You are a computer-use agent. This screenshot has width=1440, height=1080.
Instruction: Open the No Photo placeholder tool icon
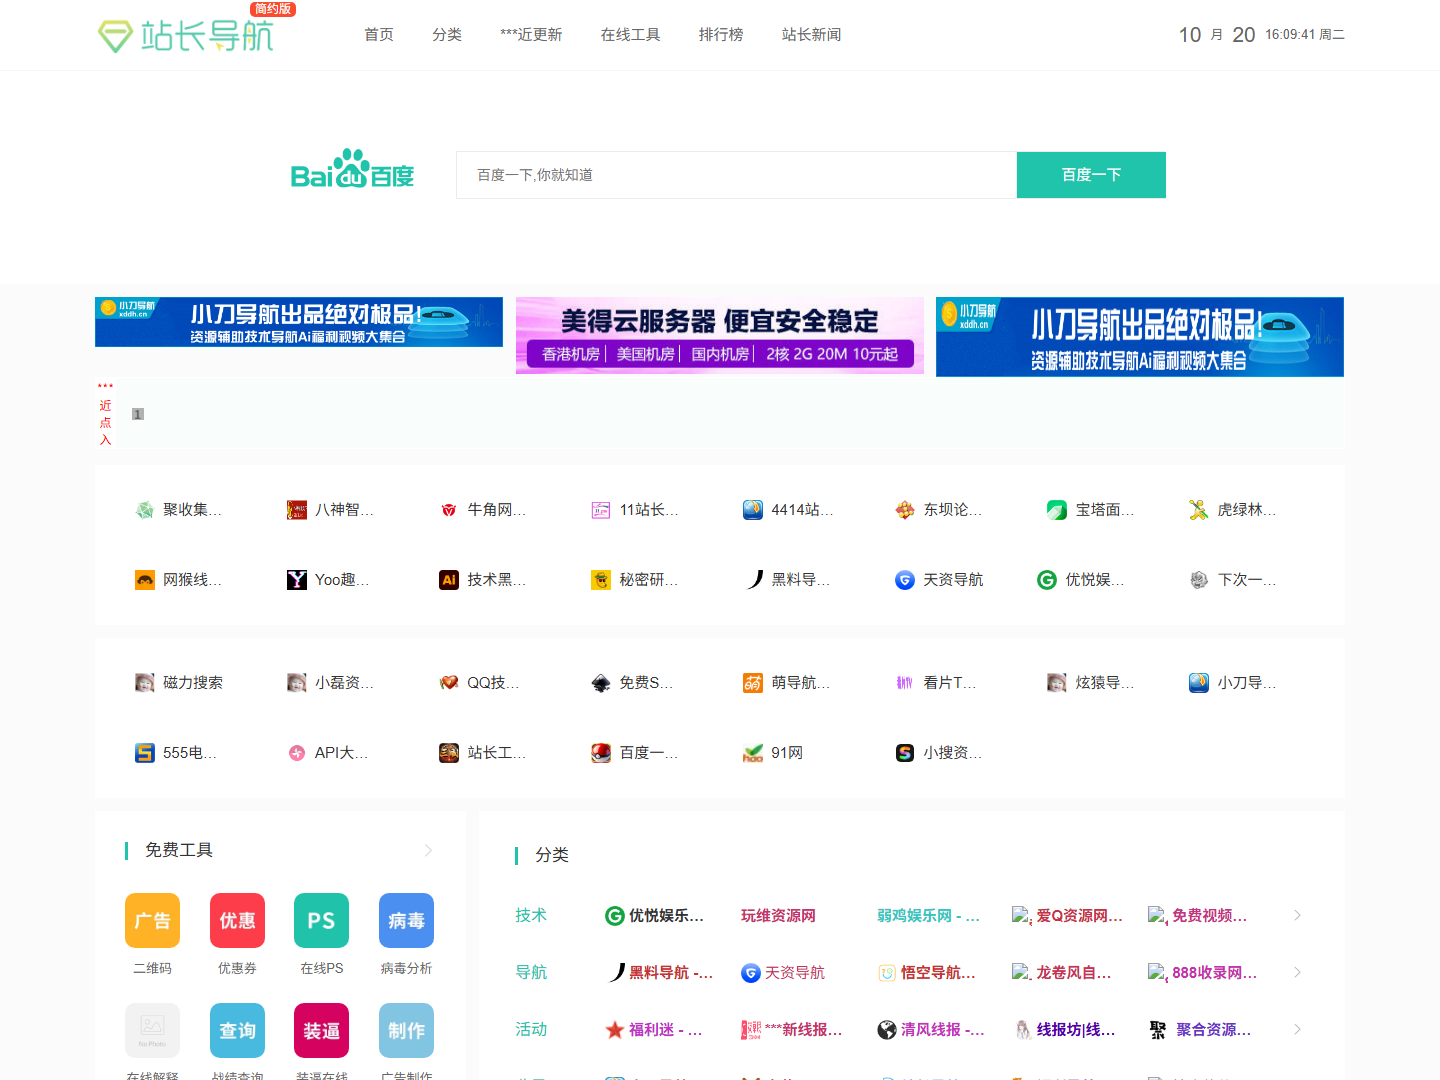152,1030
